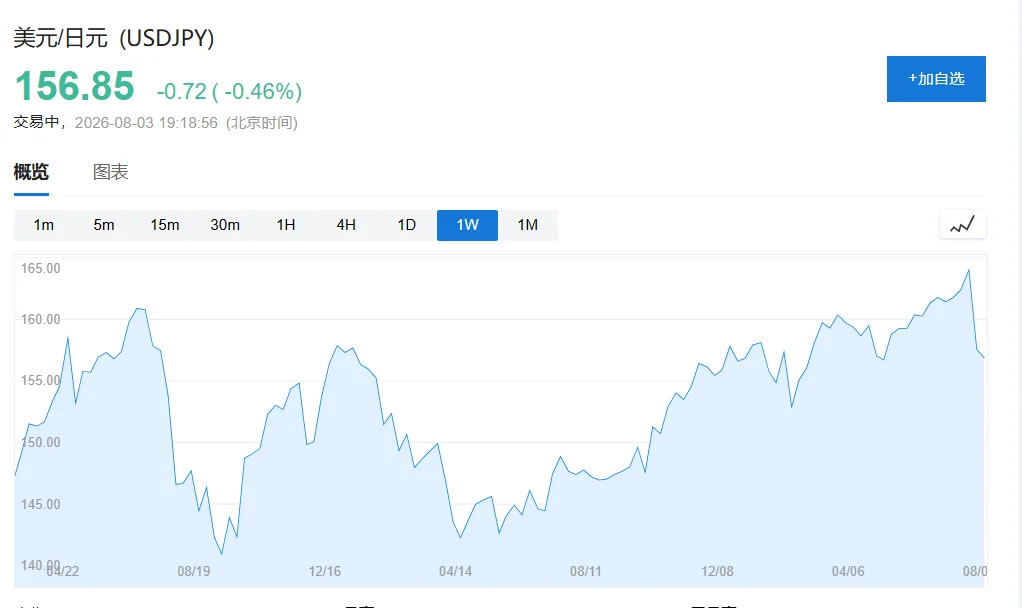Click the 美元/日元 (USDJPY) title
Image resolution: width=1022 pixels, height=608 pixels.
(113, 38)
